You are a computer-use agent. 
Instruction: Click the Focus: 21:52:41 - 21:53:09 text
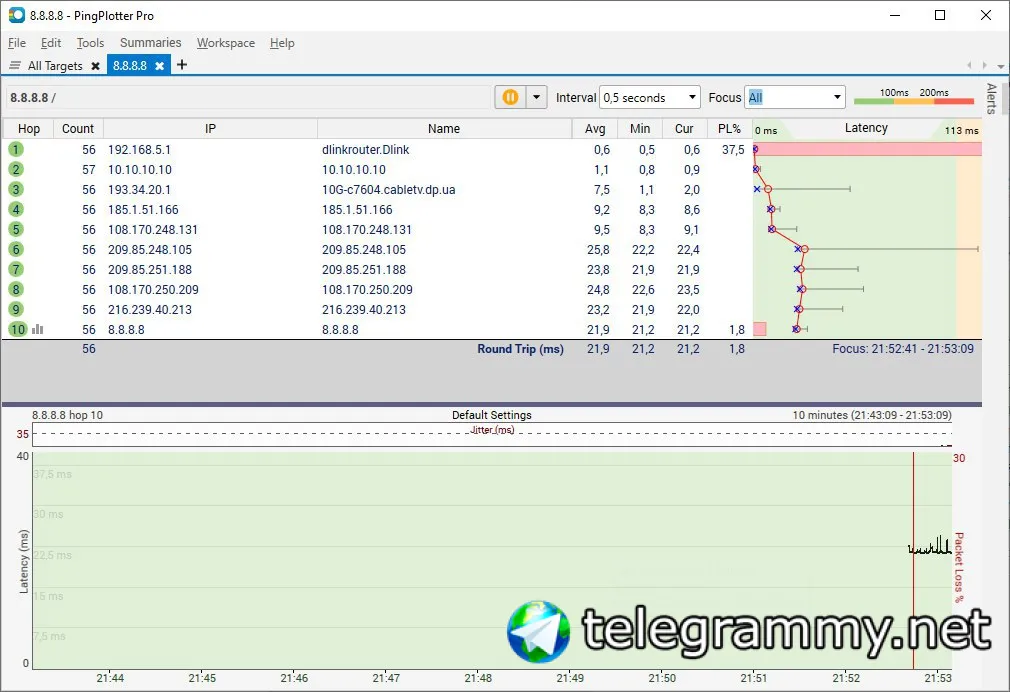[903, 349]
